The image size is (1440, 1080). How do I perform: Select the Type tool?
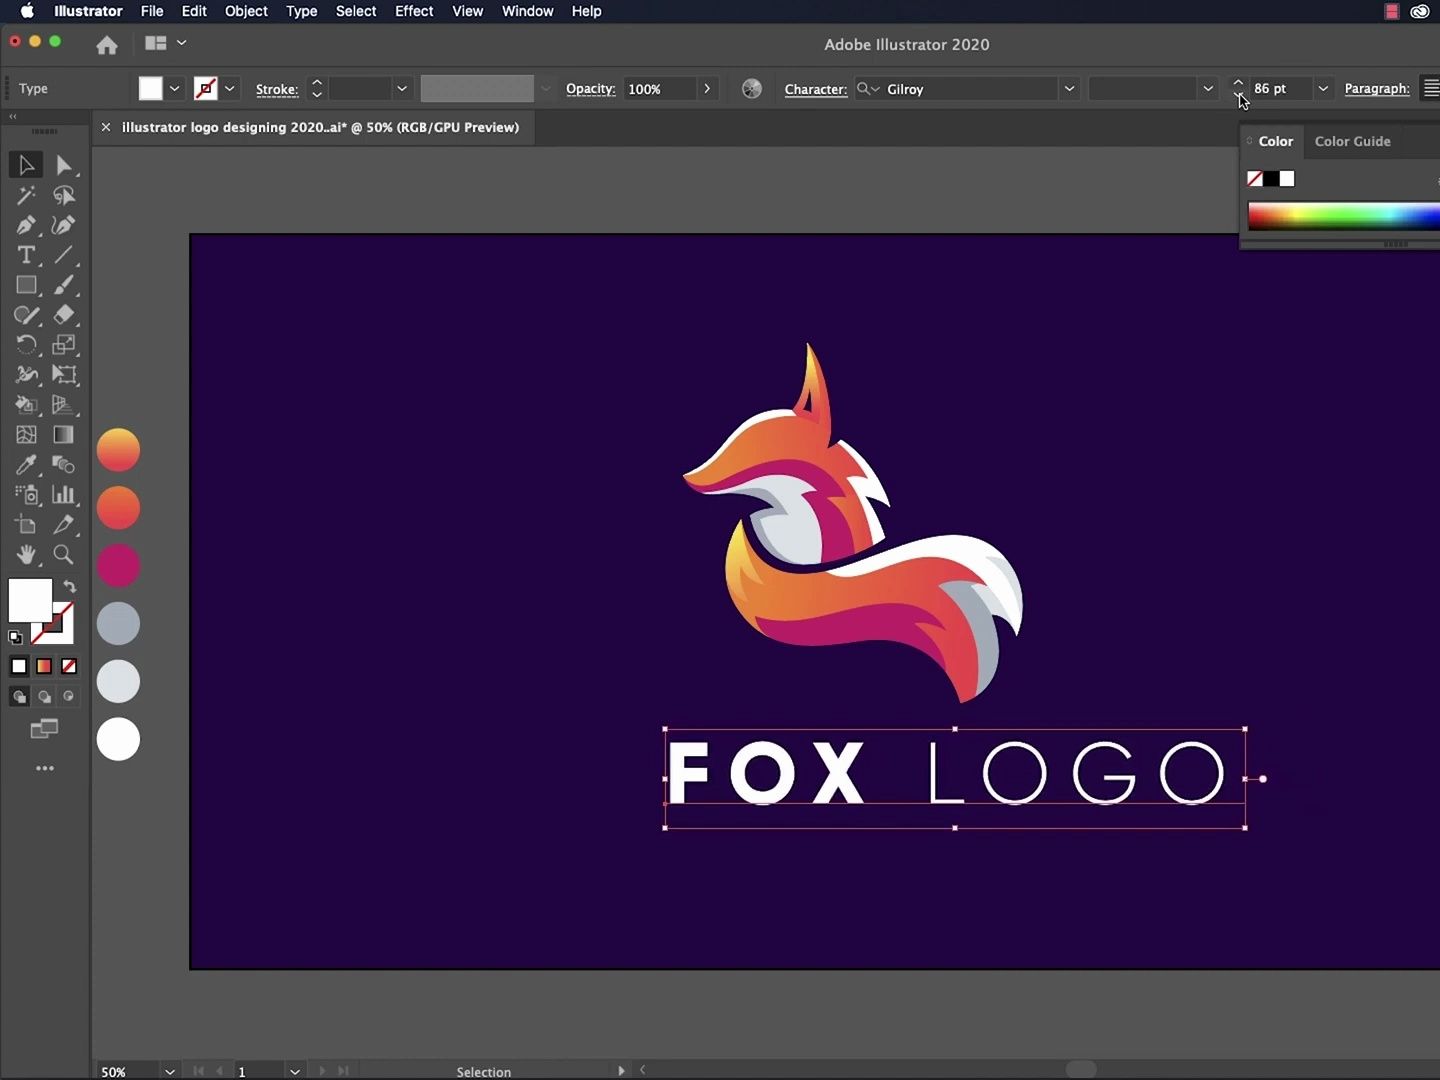[26, 255]
